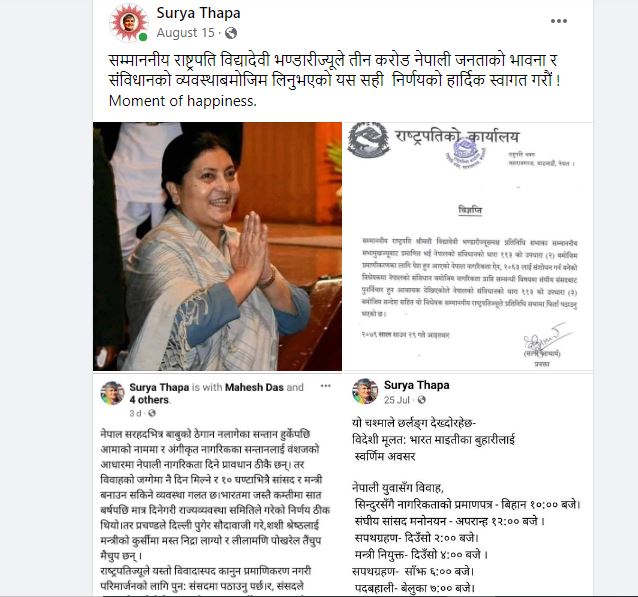The height and width of the screenshot is (597, 638).
Task: Click the globe icon next to 25 Jul
Action: tap(422, 400)
